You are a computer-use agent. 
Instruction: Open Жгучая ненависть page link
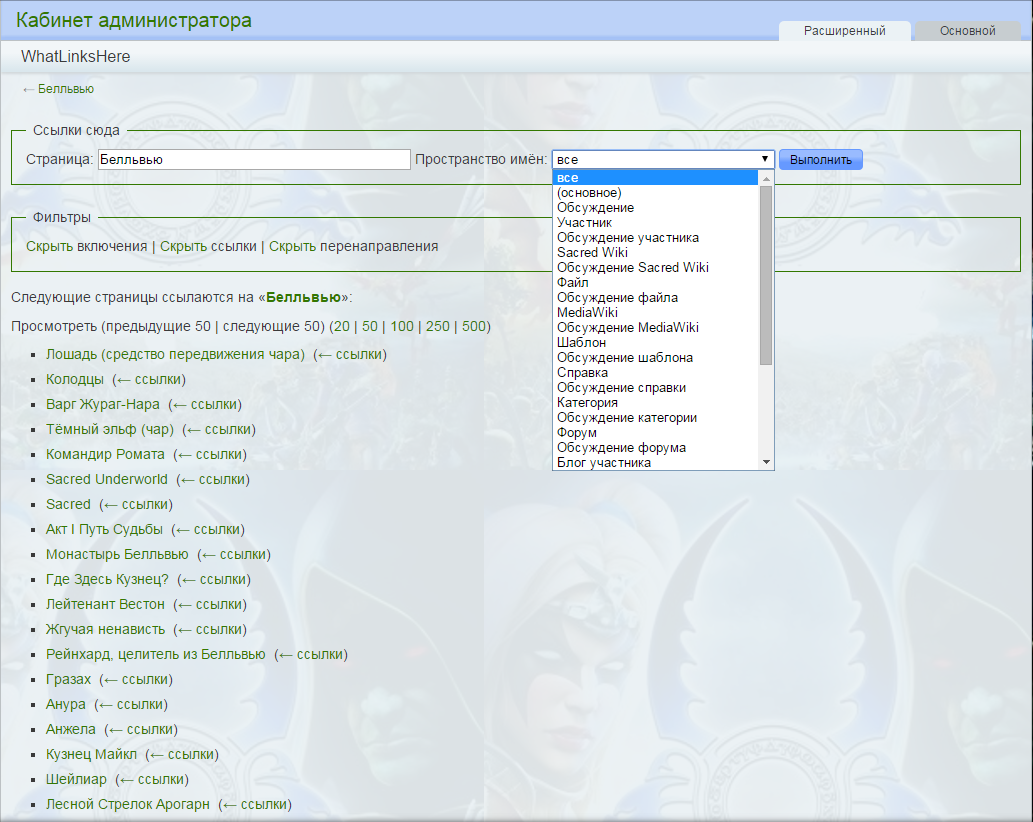[x=105, y=630]
